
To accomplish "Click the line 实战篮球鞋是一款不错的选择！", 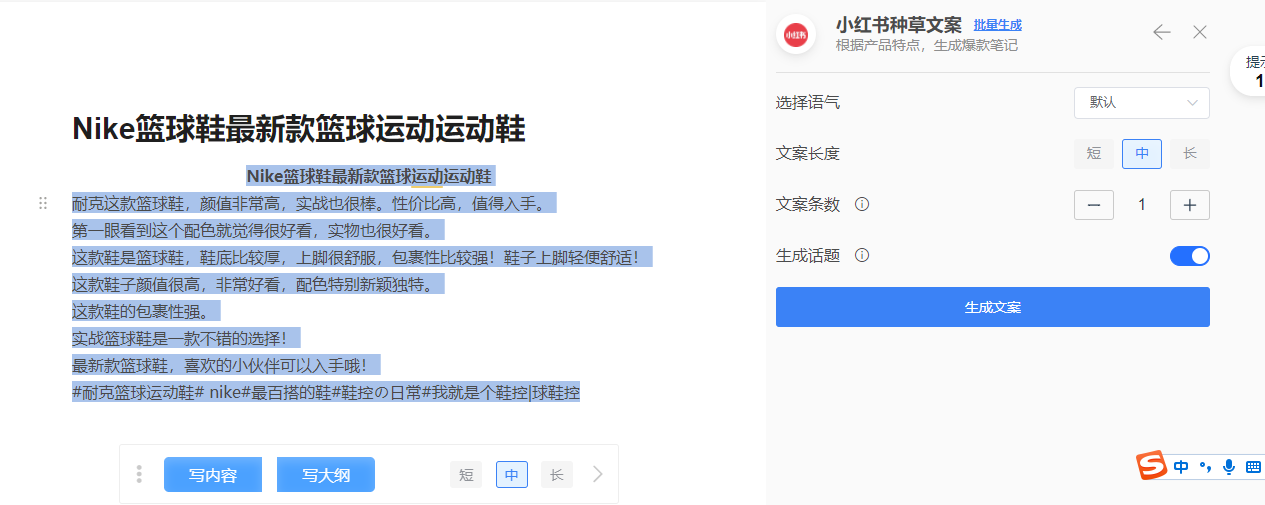I will [x=186, y=338].
